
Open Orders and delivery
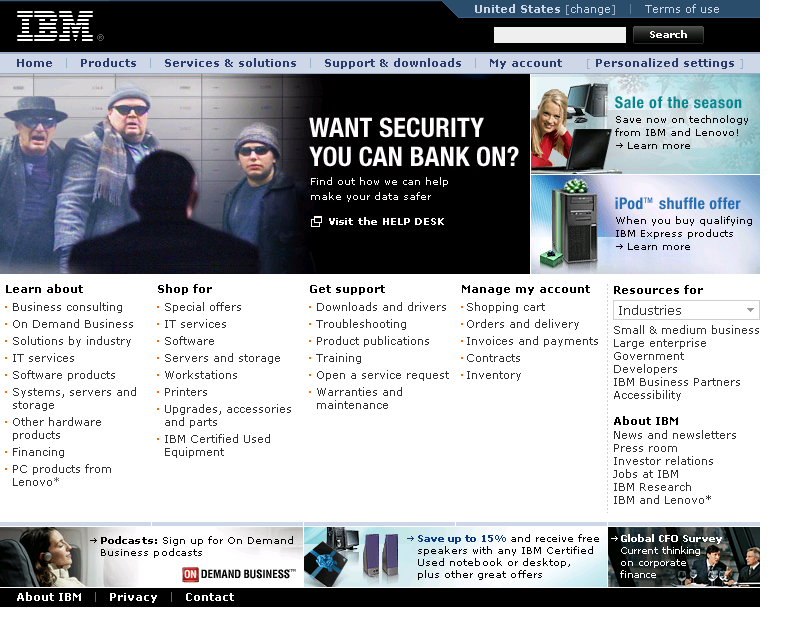[x=523, y=324]
